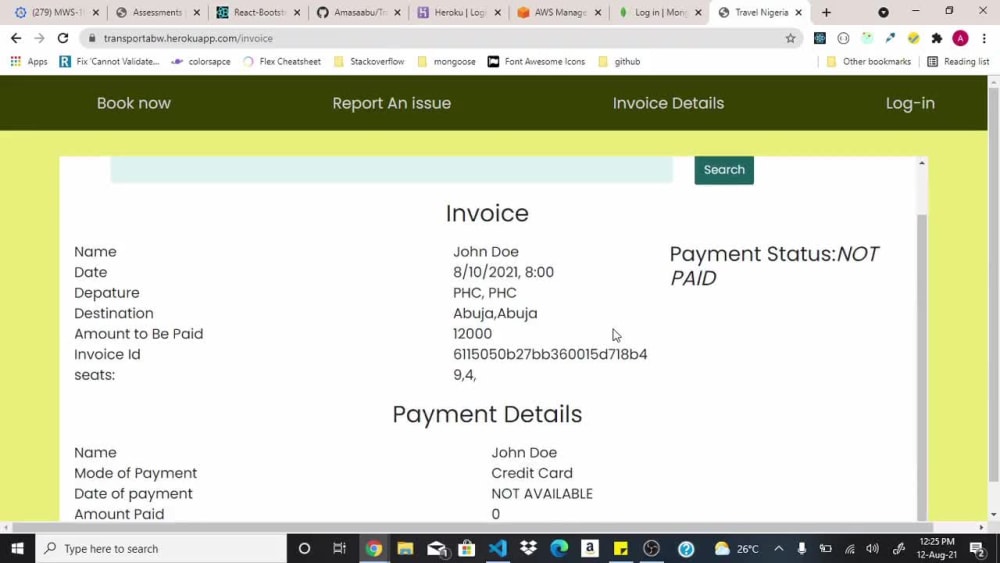This screenshot has width=1000, height=563.
Task: Open Task View on the taskbar
Action: click(339, 548)
